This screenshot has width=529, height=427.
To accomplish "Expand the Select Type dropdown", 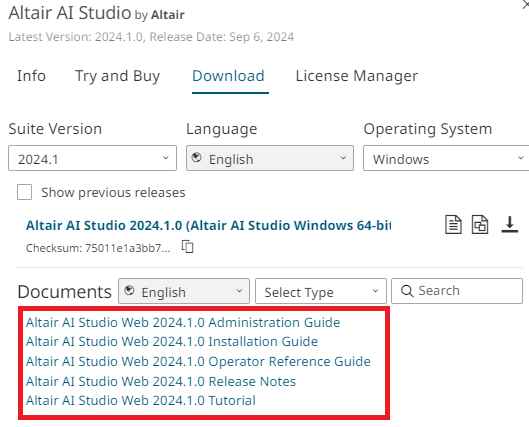I will [x=321, y=291].
